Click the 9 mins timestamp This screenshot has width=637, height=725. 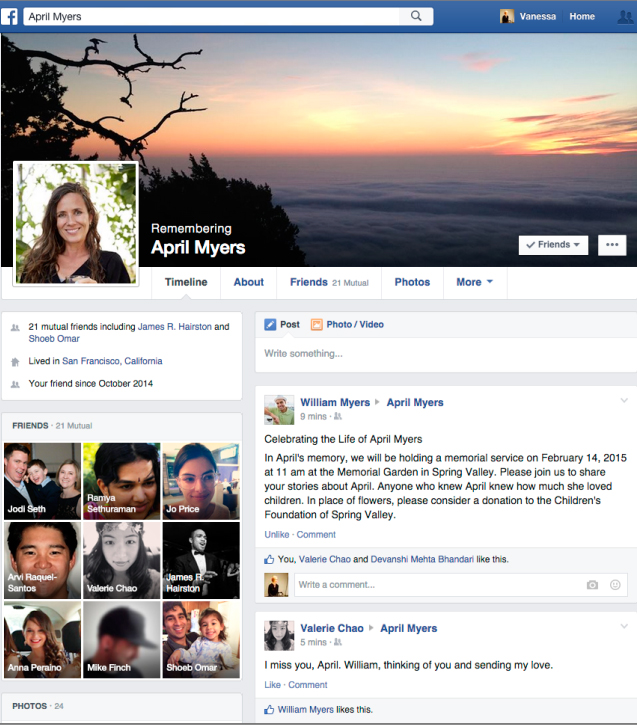(313, 416)
